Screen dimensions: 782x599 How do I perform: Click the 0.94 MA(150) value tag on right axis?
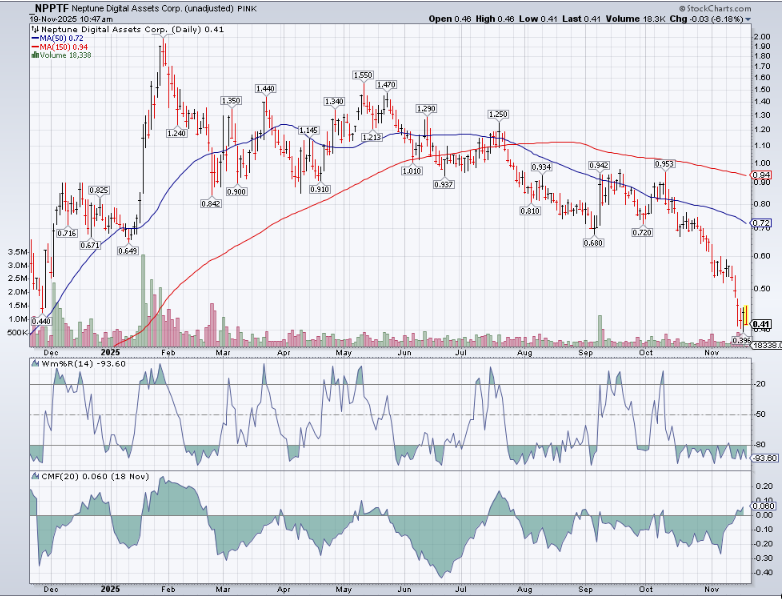(x=760, y=174)
